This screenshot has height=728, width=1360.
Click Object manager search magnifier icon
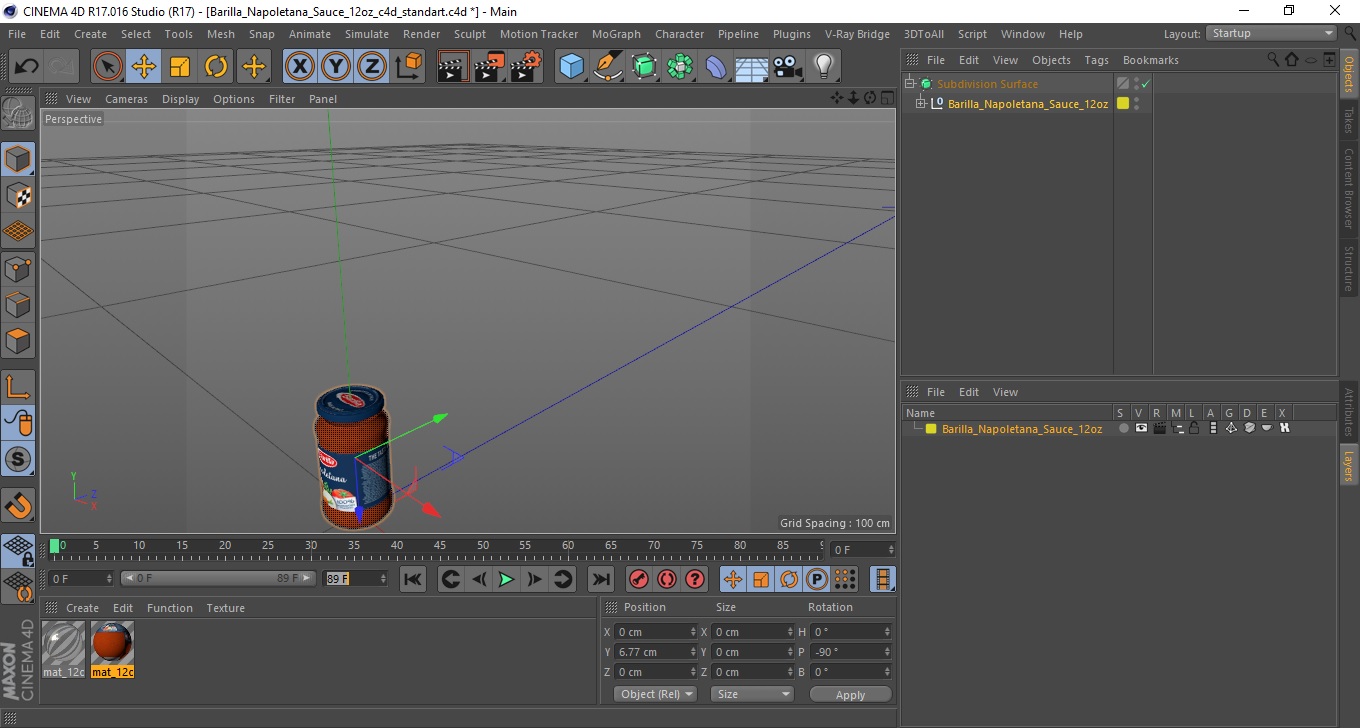[1272, 60]
